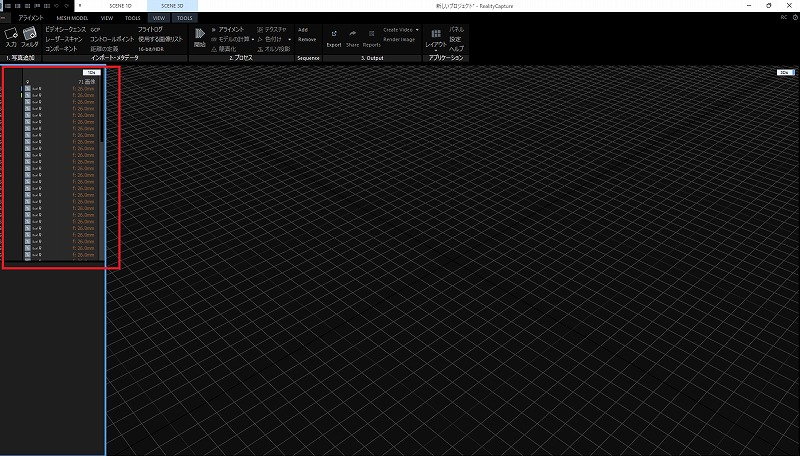
Task: Click 使用する画像リスト (Image list)
Action: tap(160, 39)
